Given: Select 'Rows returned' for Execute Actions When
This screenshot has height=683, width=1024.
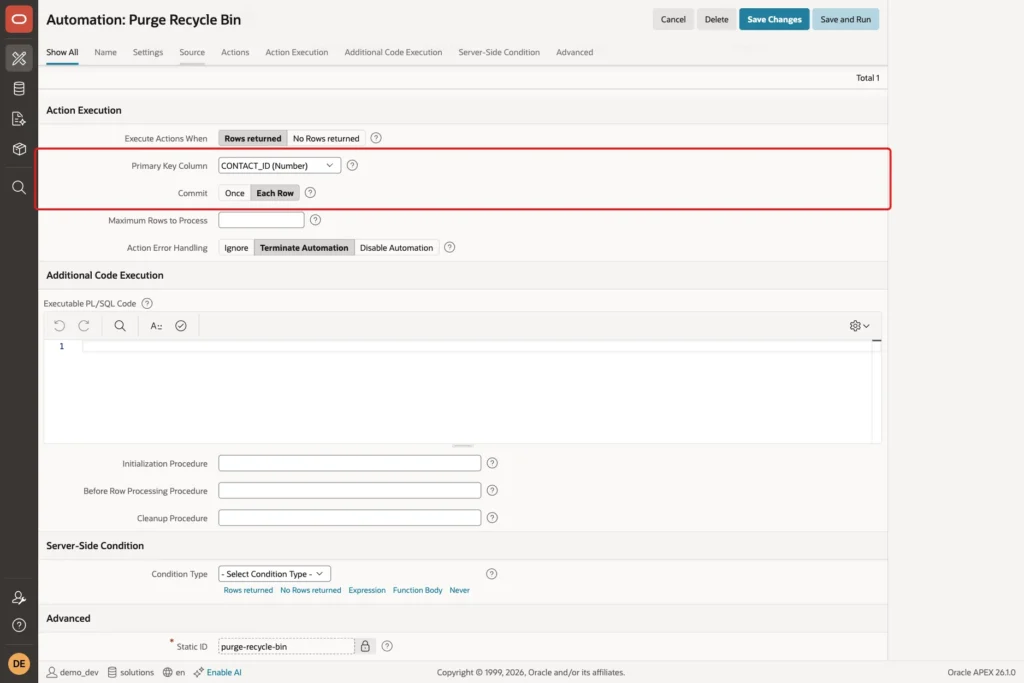Looking at the screenshot, I should [x=253, y=138].
